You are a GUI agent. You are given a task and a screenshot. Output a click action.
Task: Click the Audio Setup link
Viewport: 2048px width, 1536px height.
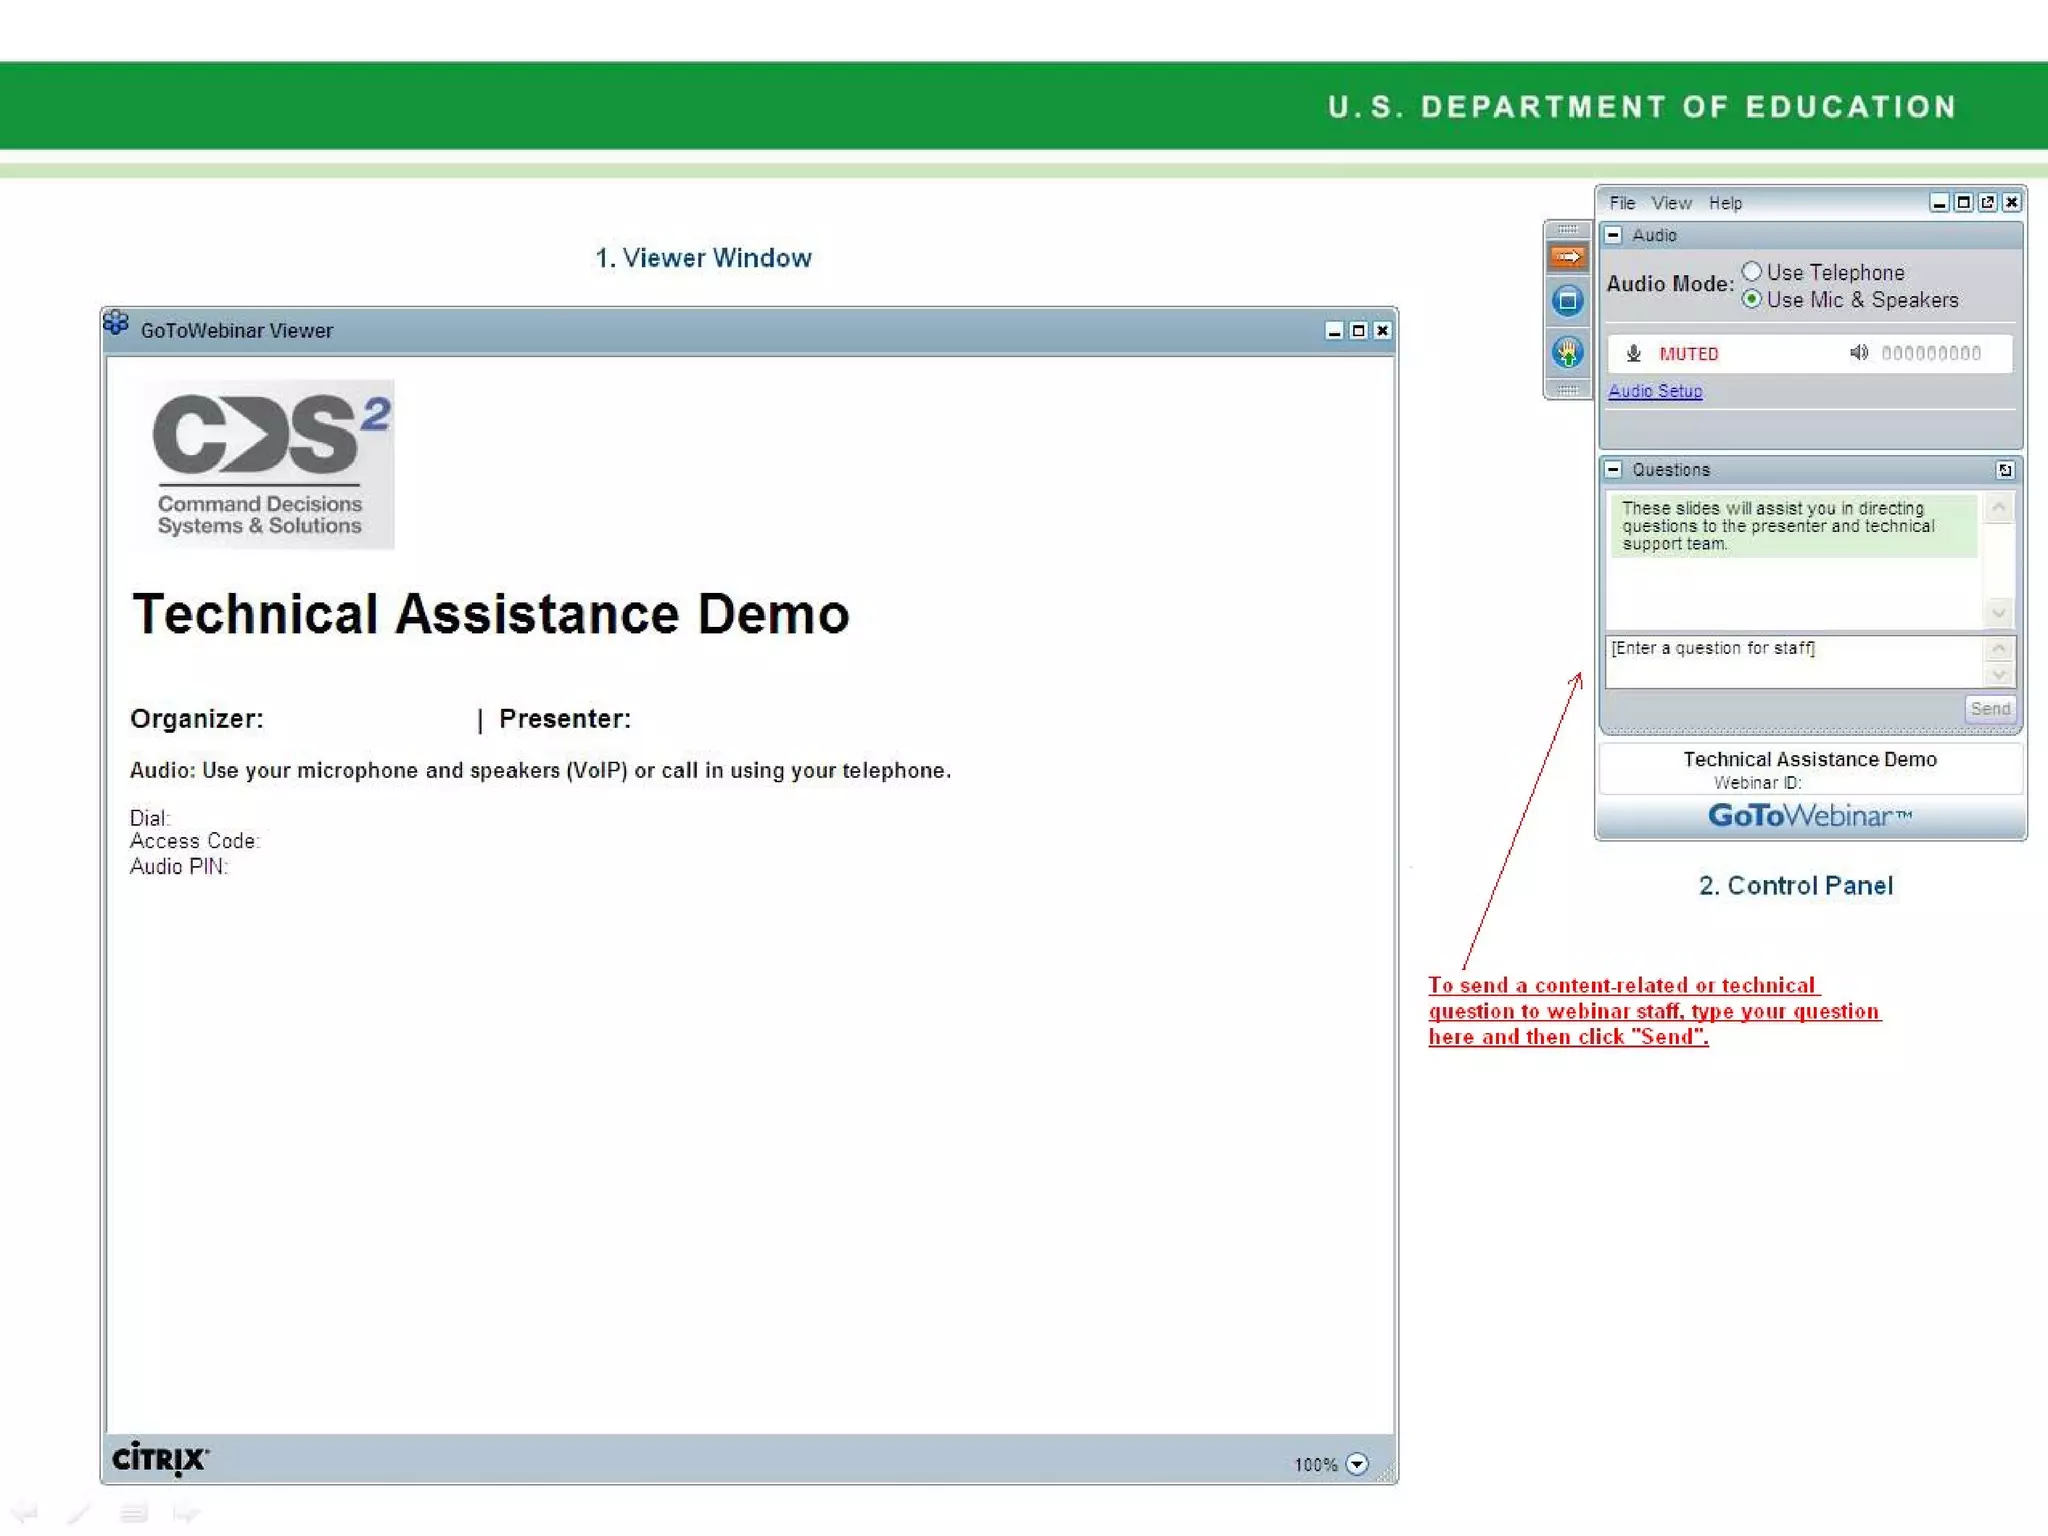1655,391
